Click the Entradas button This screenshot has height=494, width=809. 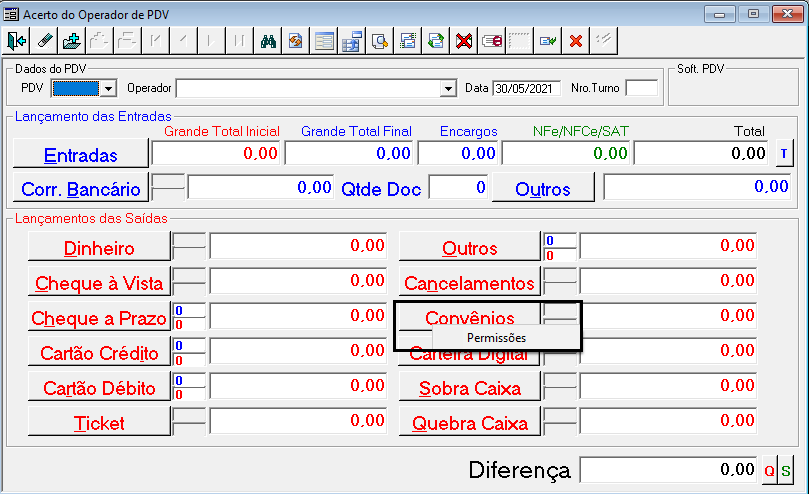point(80,154)
